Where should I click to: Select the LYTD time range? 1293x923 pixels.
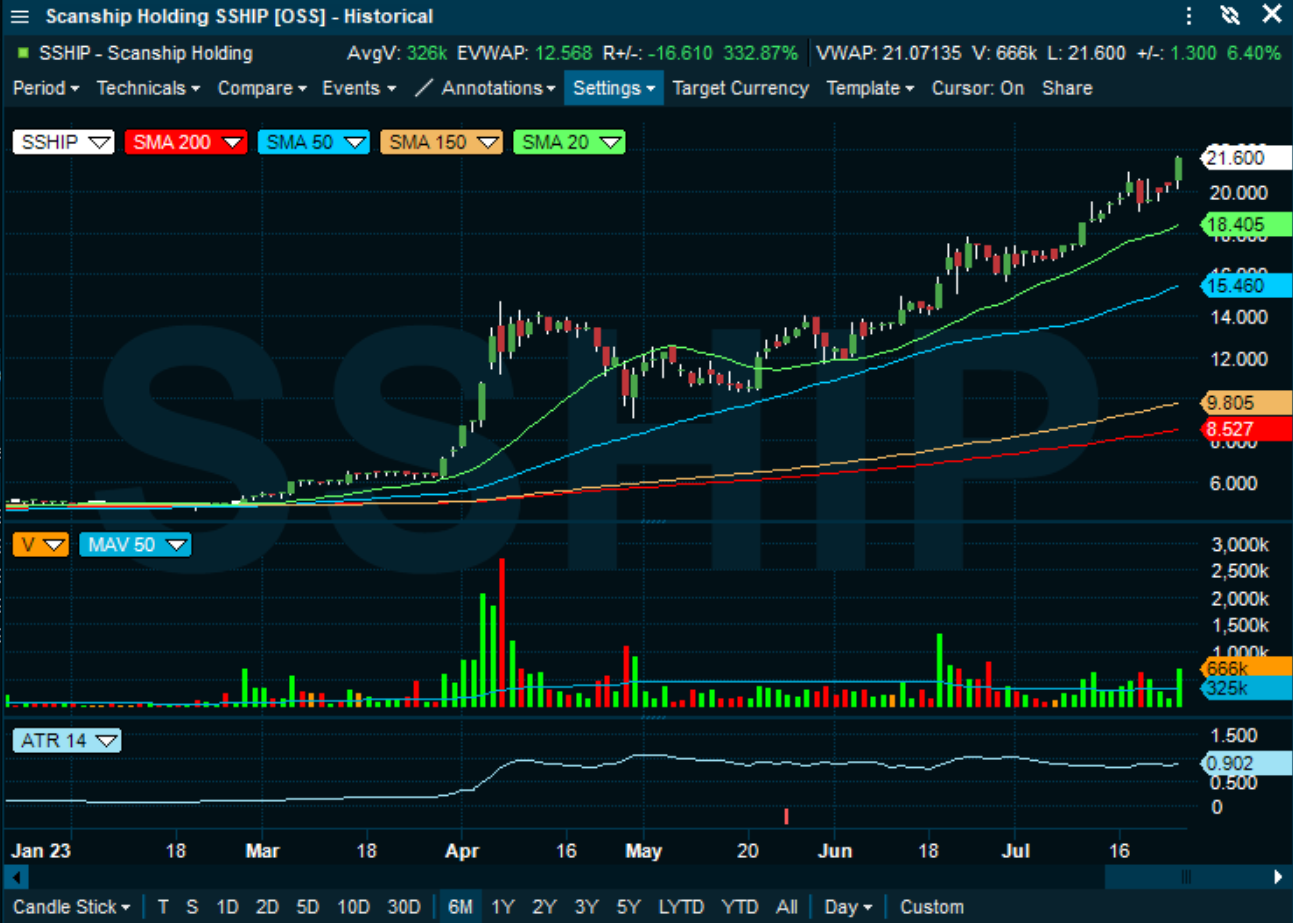point(681,907)
